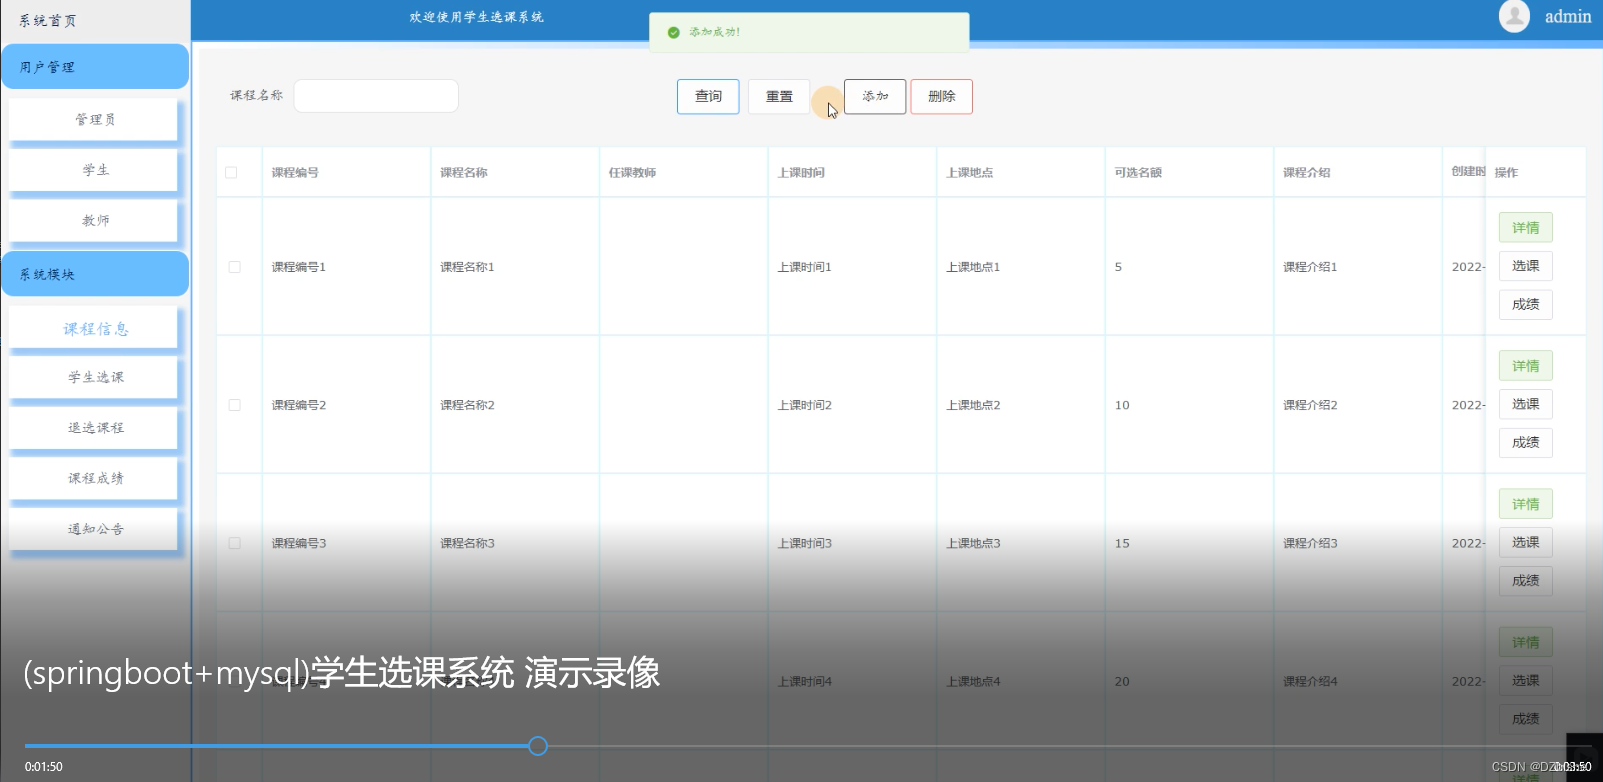Open 系统首页 in the sidebar
1603x782 pixels.
click(47, 20)
